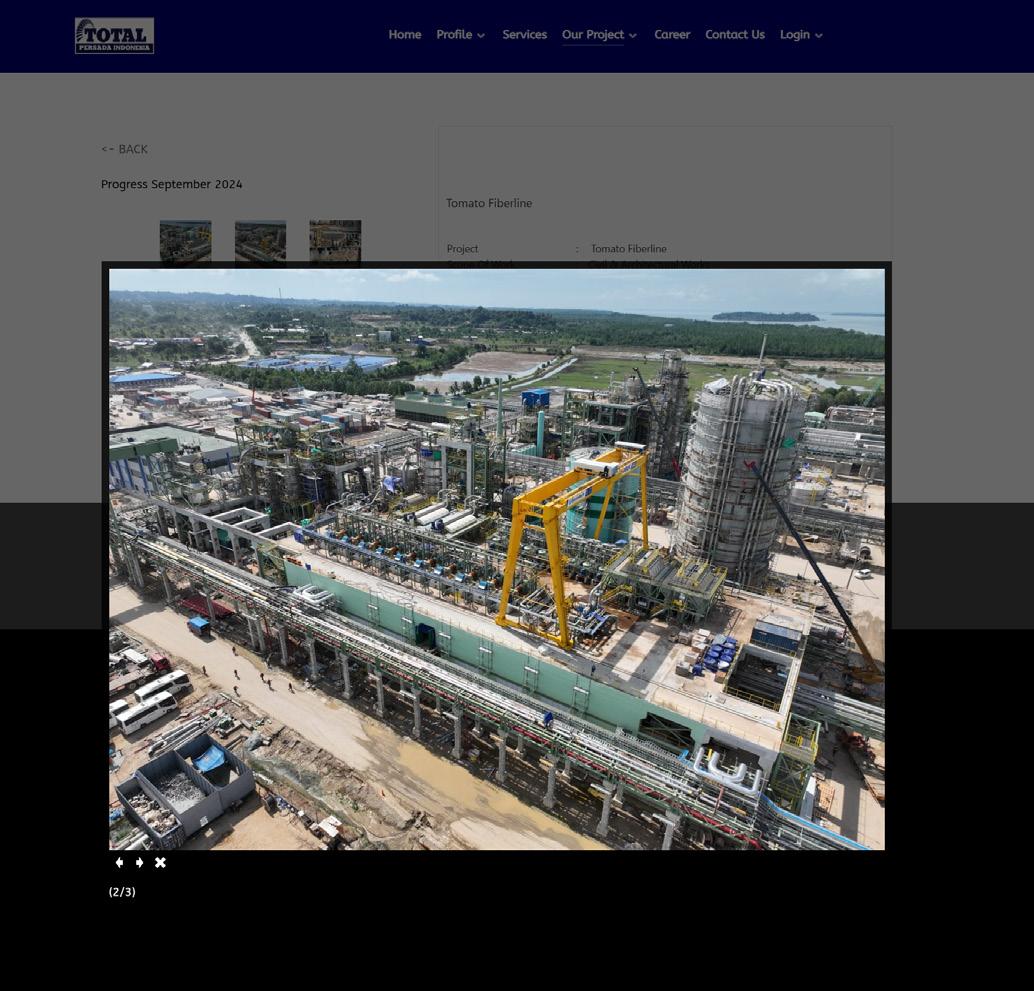Go to previous lightbox image arrow

[119, 862]
